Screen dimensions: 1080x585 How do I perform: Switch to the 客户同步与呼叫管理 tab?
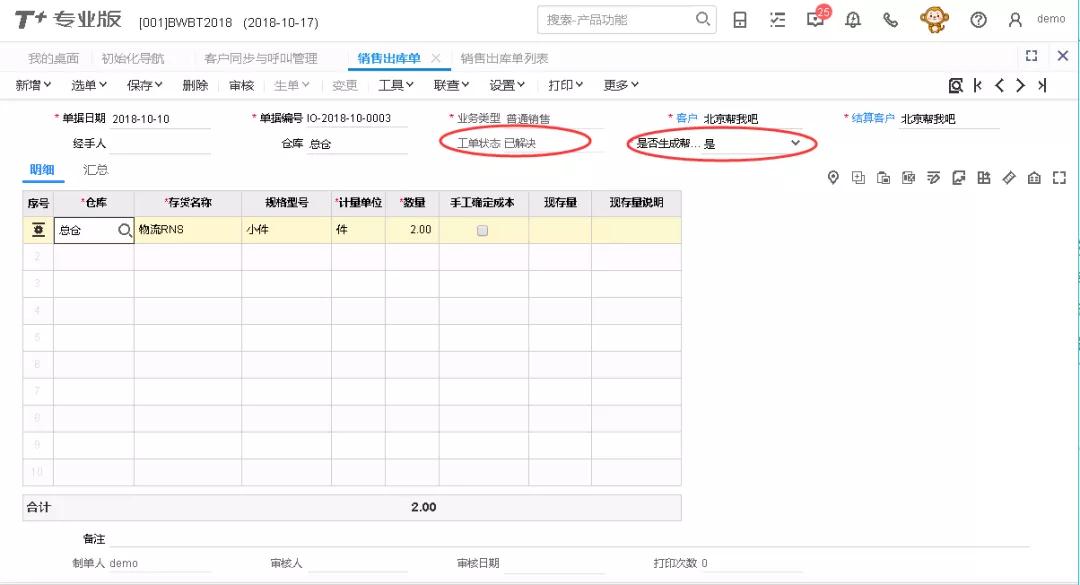click(260, 59)
